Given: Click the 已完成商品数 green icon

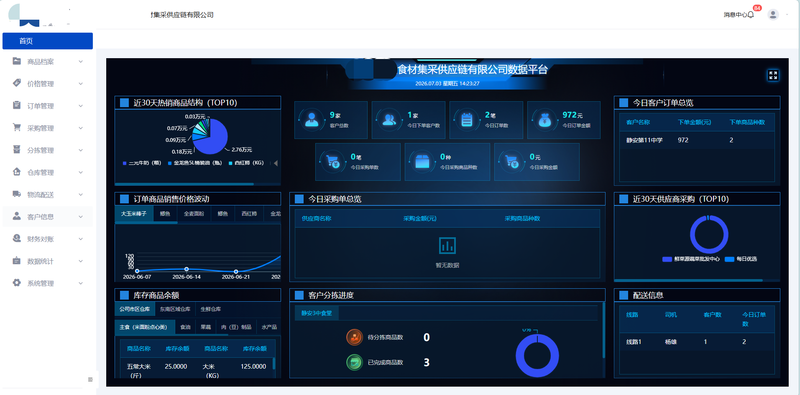Looking at the screenshot, I should (354, 362).
